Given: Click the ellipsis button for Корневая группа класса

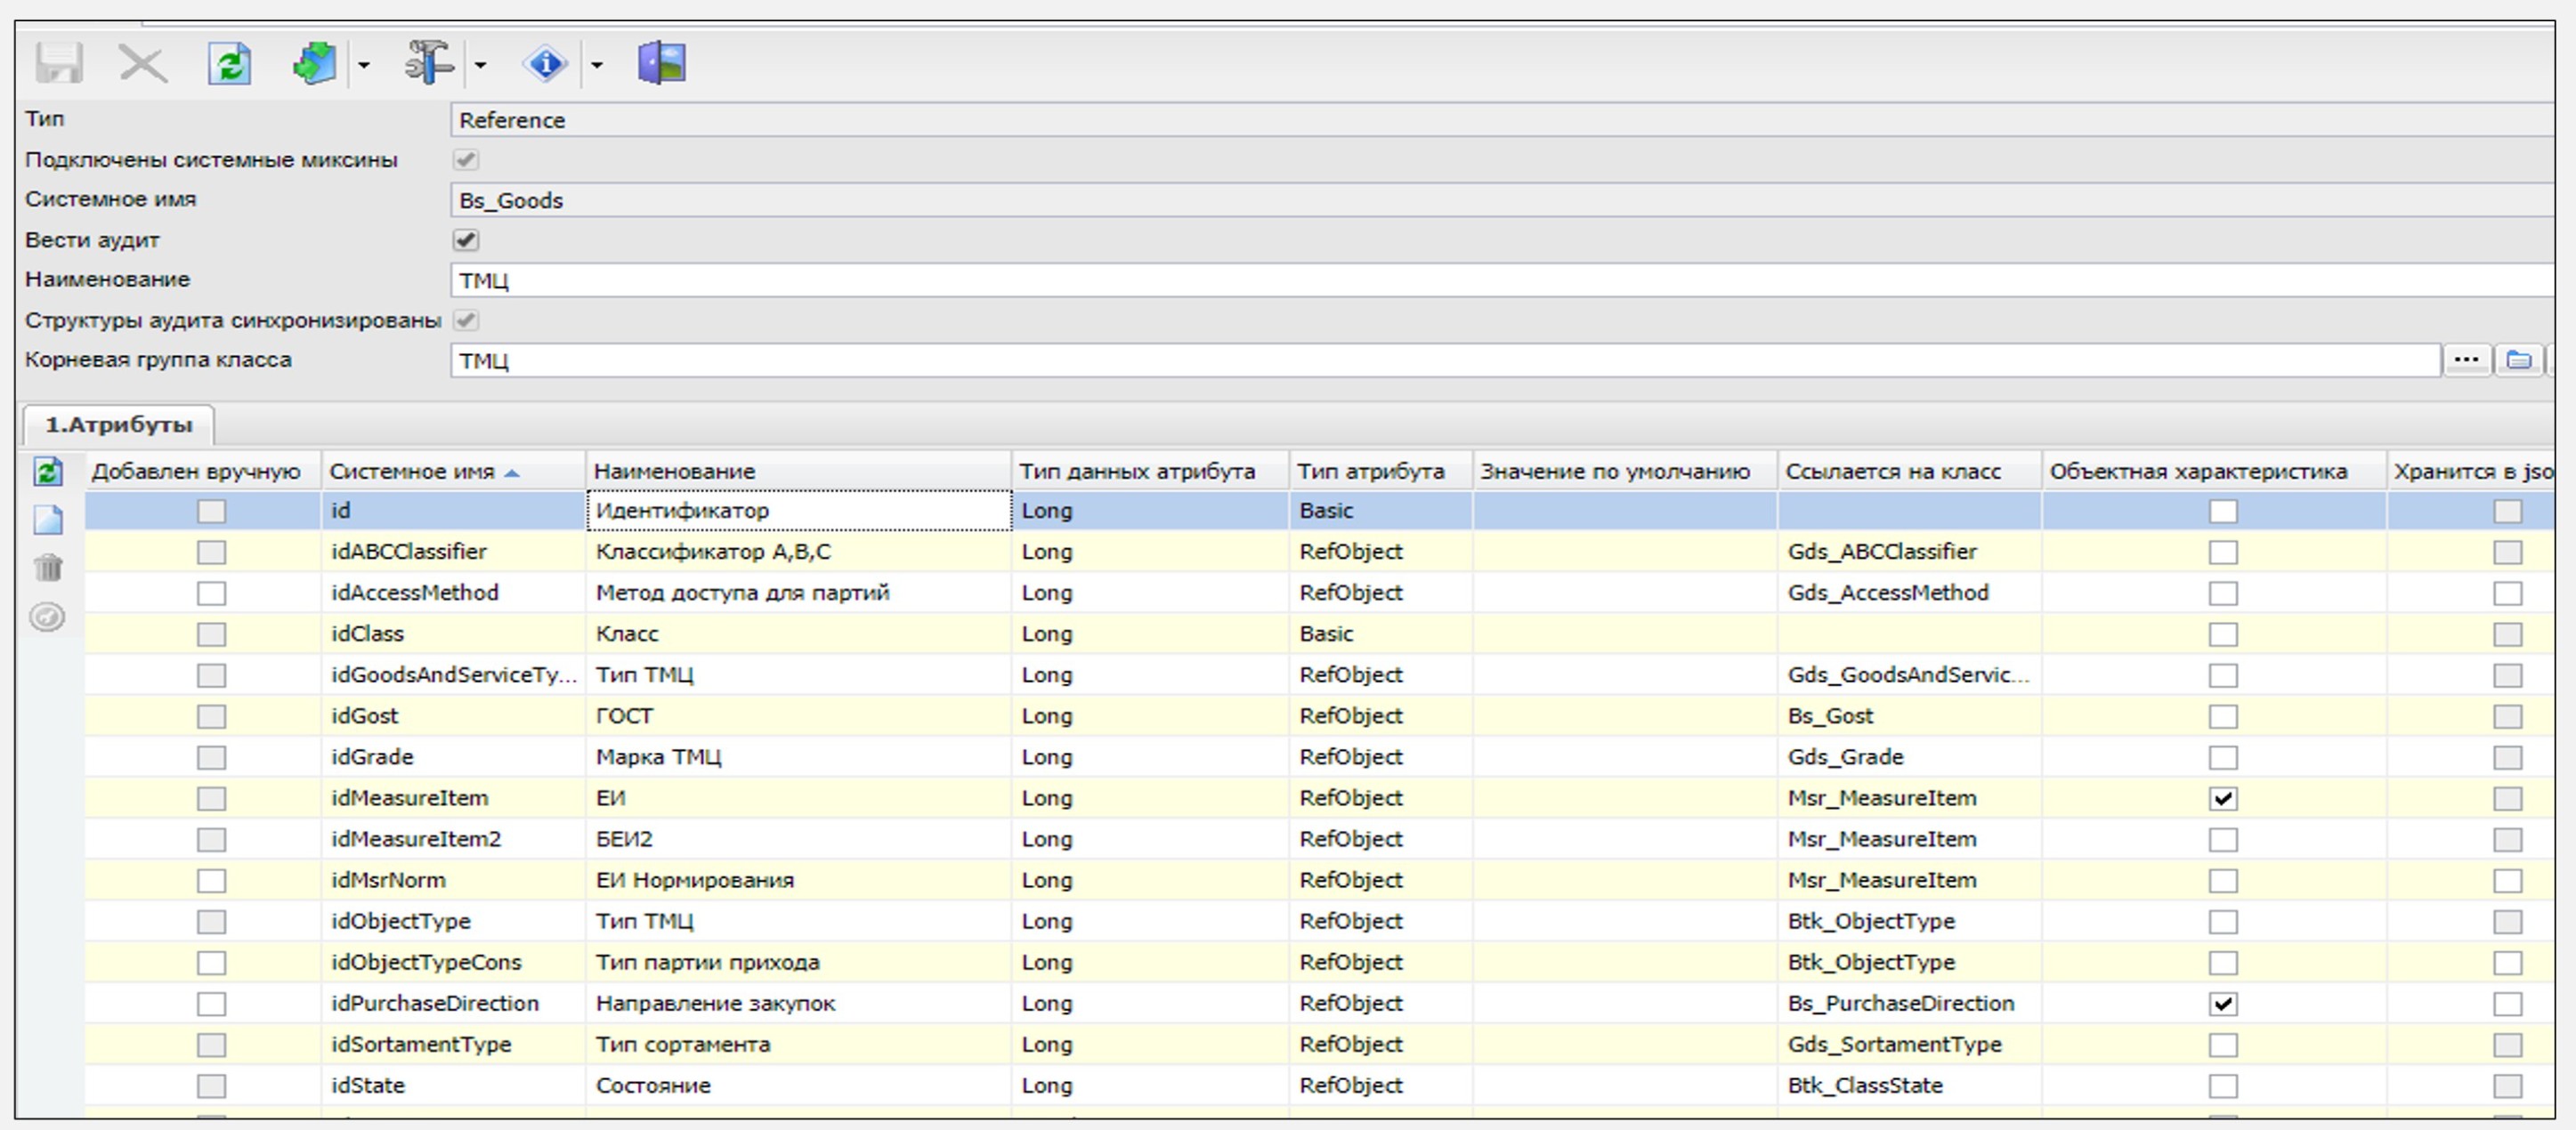Looking at the screenshot, I should point(2465,360).
